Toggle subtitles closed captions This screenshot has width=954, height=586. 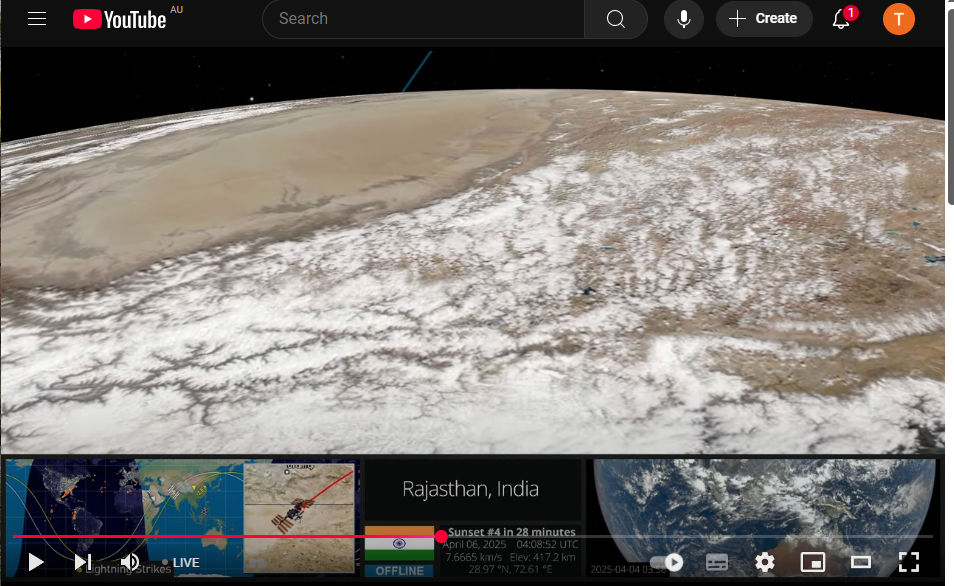717,562
